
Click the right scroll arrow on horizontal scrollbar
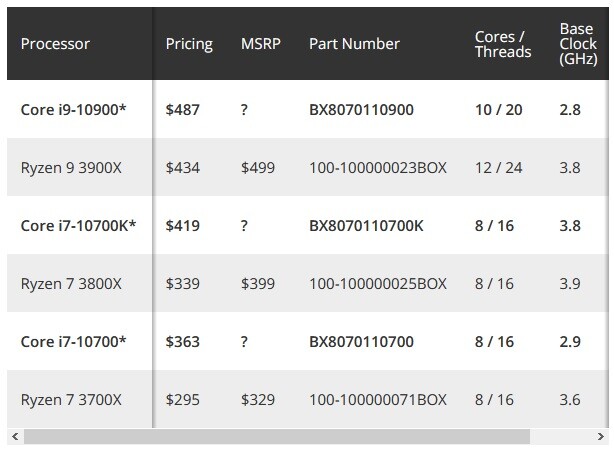click(601, 437)
